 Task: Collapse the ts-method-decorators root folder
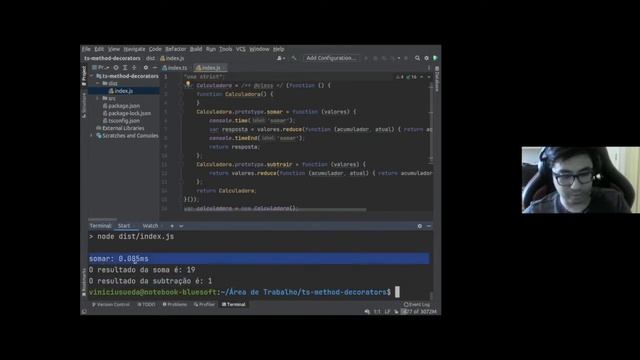[x=92, y=76]
